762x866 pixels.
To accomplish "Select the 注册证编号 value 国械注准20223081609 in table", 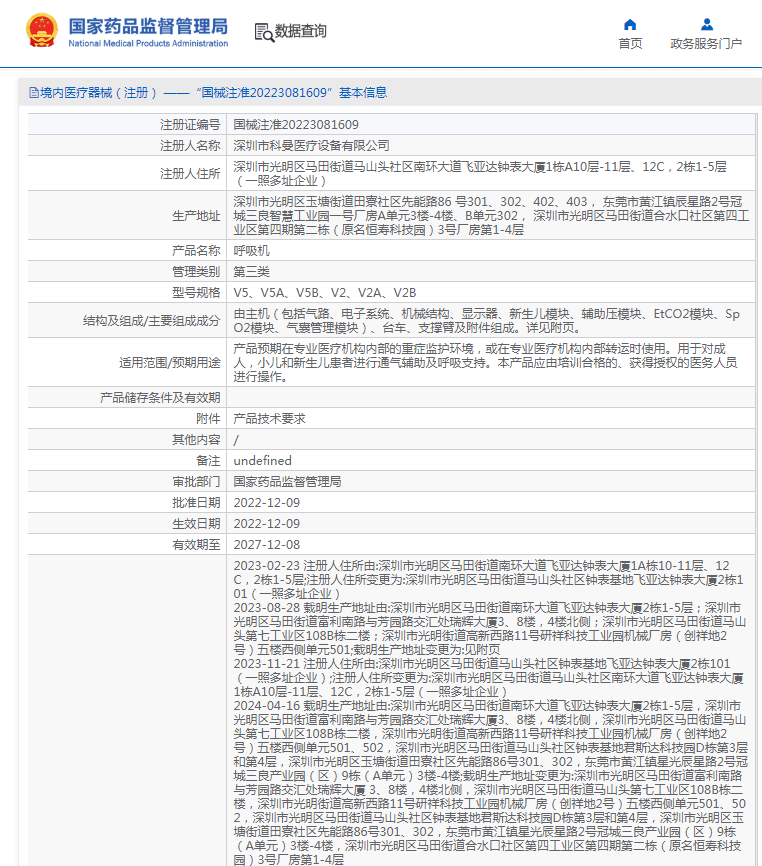I will (296, 125).
